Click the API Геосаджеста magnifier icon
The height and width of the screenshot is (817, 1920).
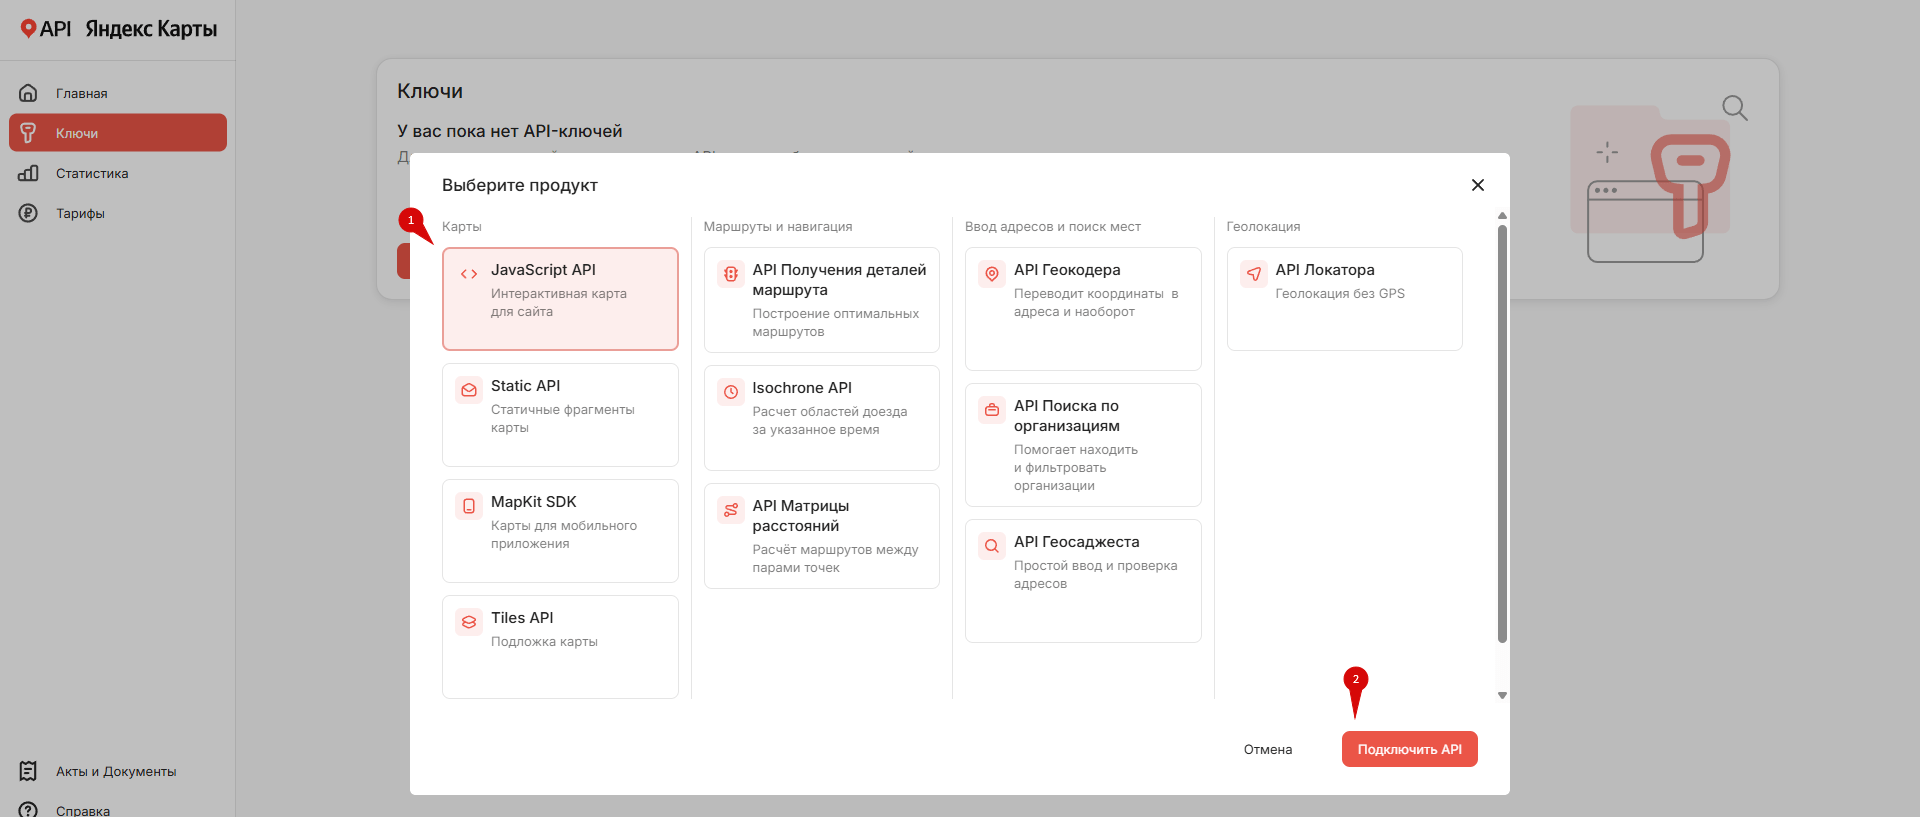(992, 546)
